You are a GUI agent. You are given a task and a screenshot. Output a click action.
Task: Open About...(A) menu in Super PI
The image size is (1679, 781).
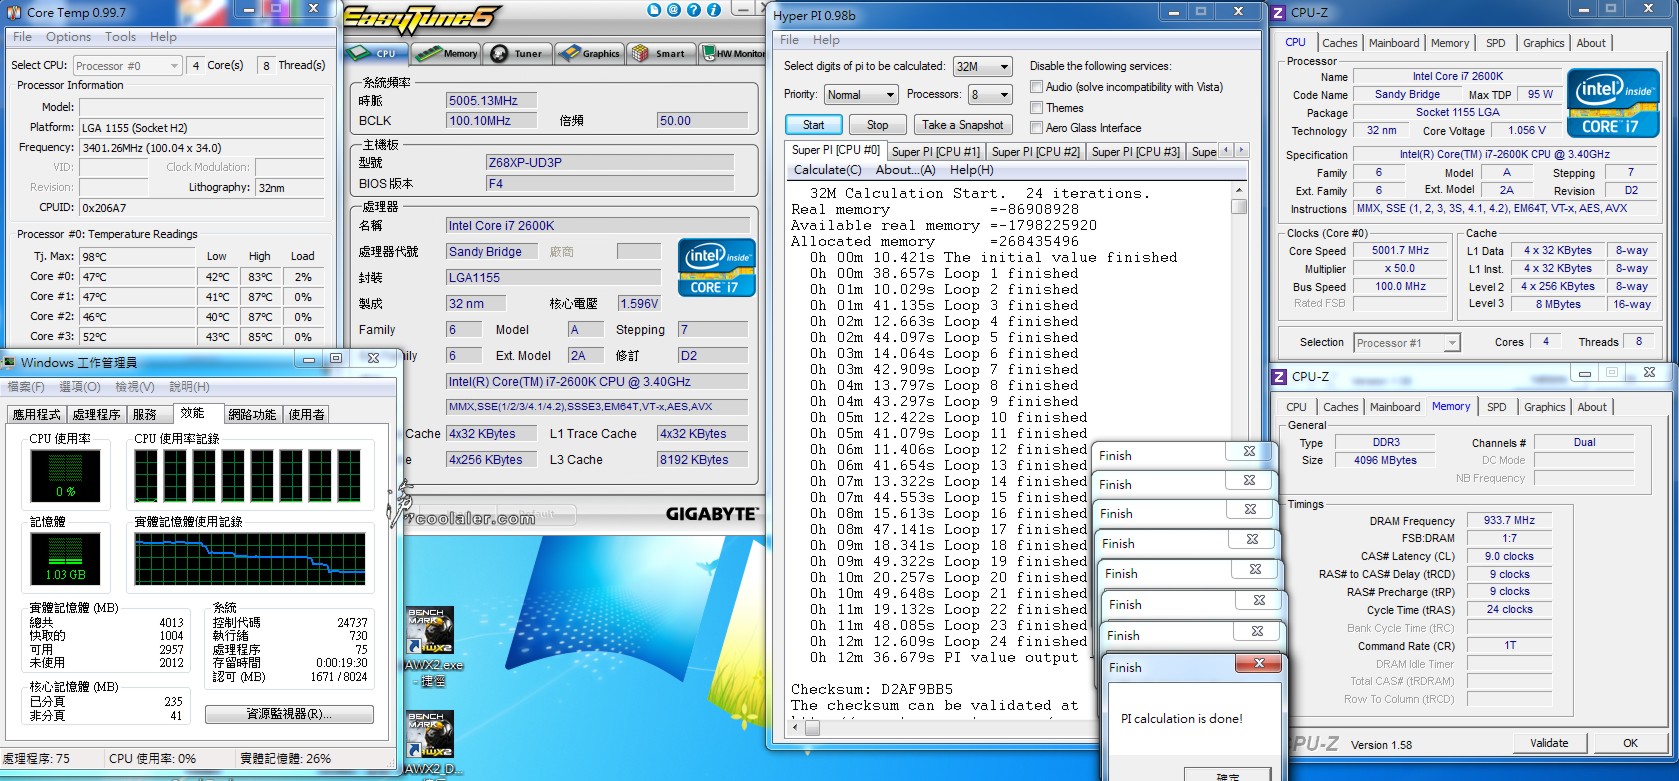point(905,170)
